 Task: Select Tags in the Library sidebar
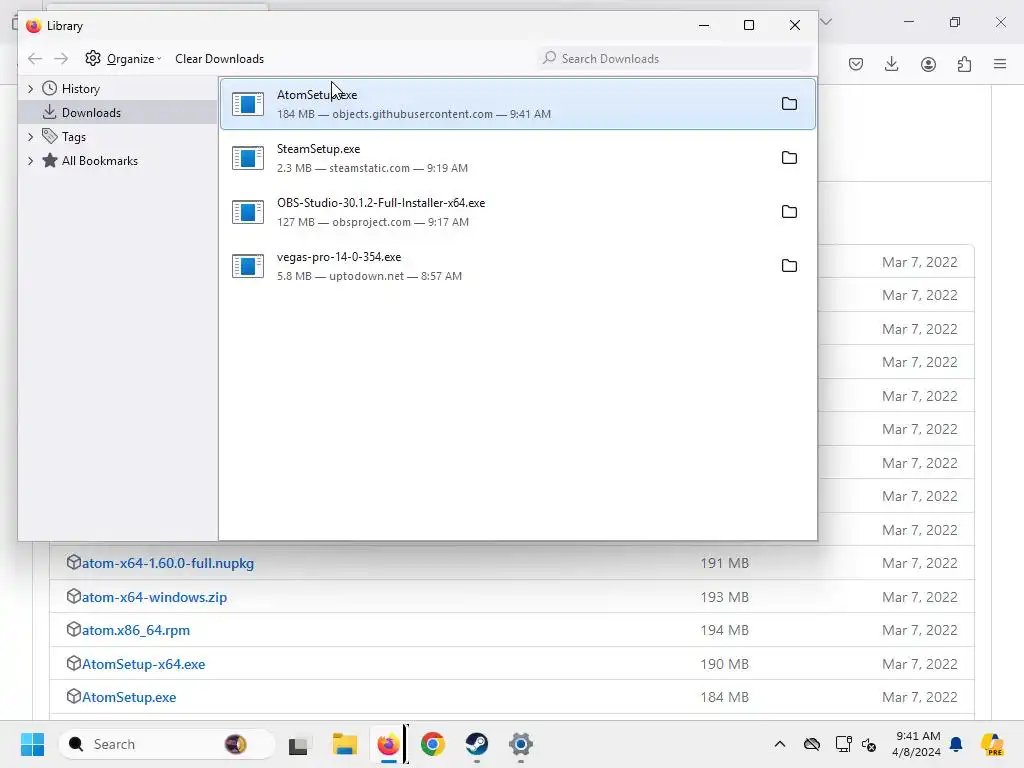point(74,136)
